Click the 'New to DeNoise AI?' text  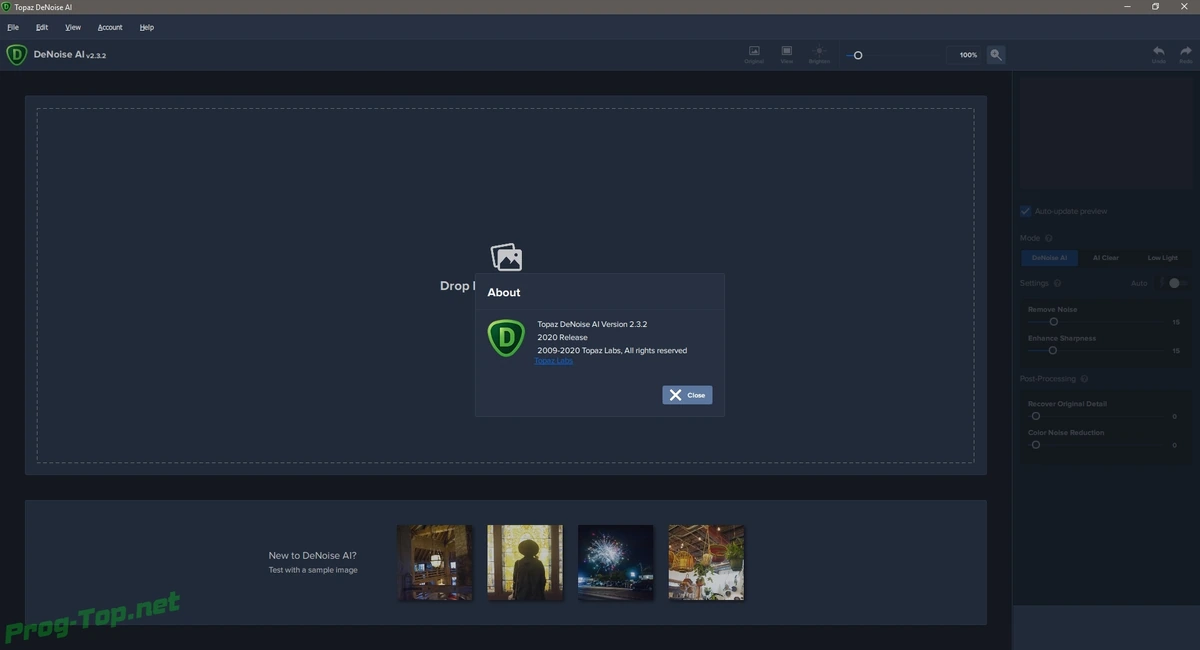point(312,555)
